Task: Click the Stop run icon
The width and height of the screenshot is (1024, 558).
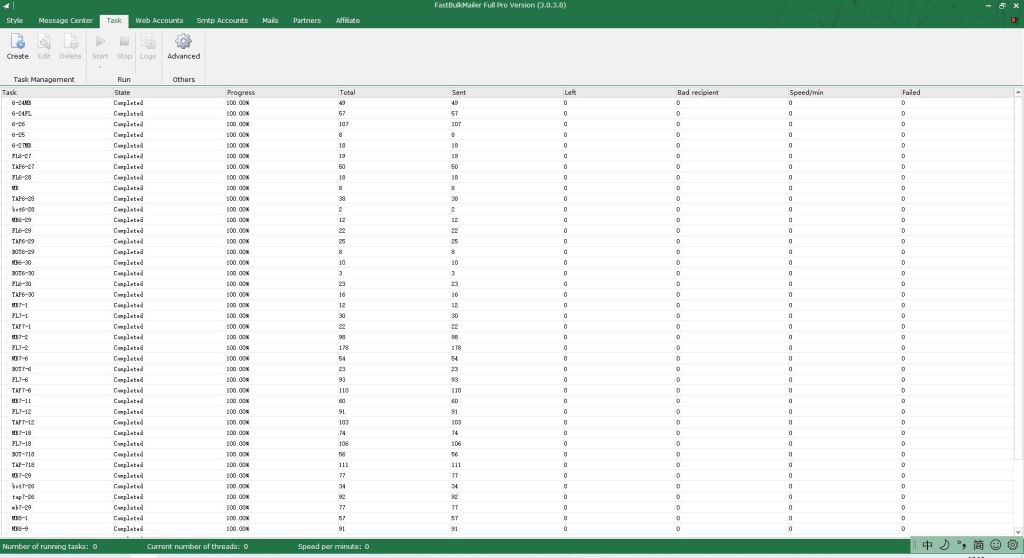Action: tap(124, 45)
